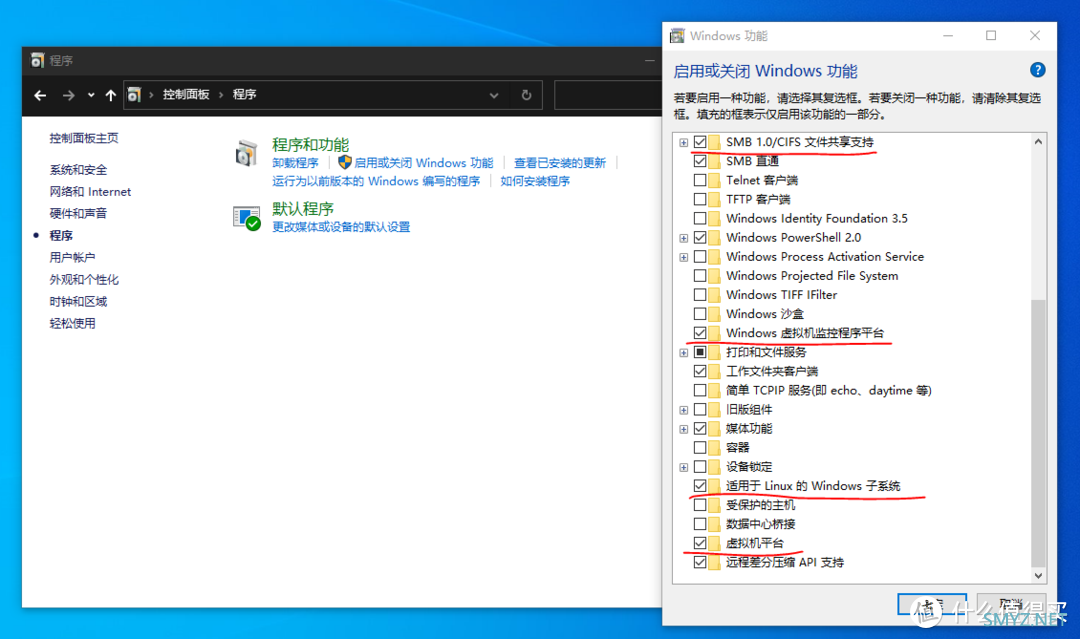The image size is (1080, 639).
Task: Click the 控制面板 breadcrumb in address bar
Action: (186, 94)
